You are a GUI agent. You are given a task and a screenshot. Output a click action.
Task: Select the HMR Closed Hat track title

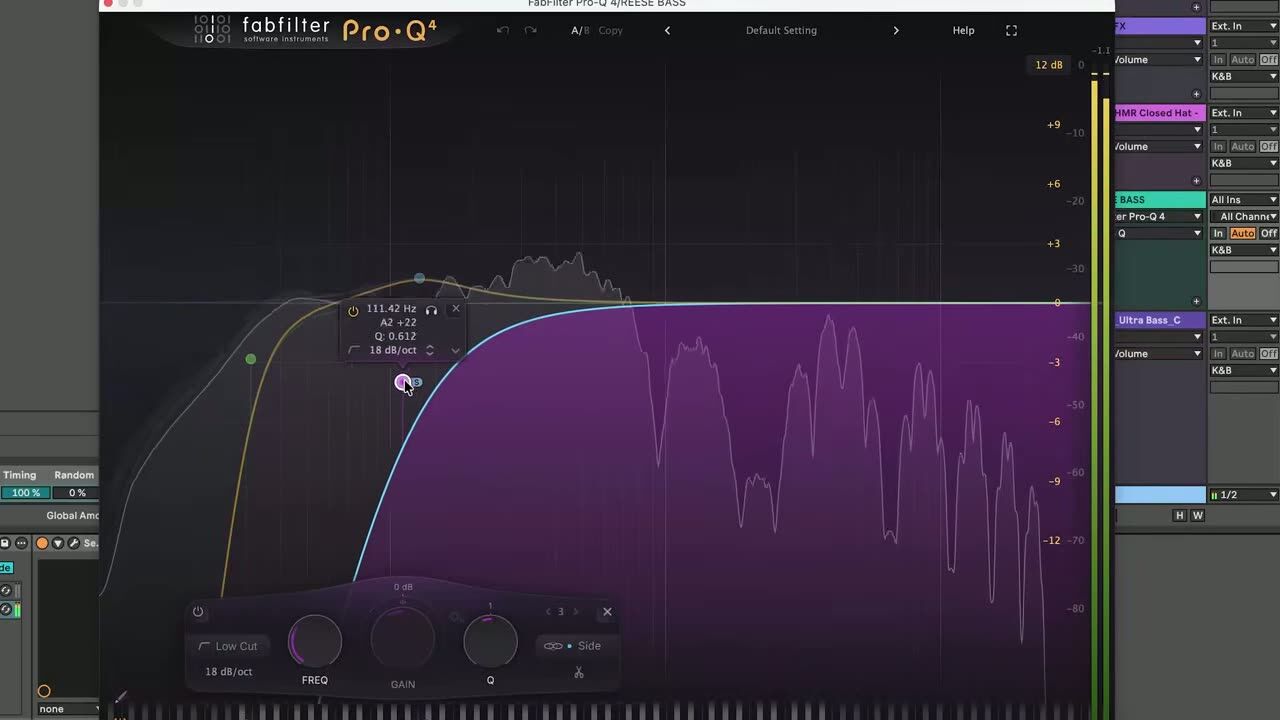click(x=1160, y=113)
